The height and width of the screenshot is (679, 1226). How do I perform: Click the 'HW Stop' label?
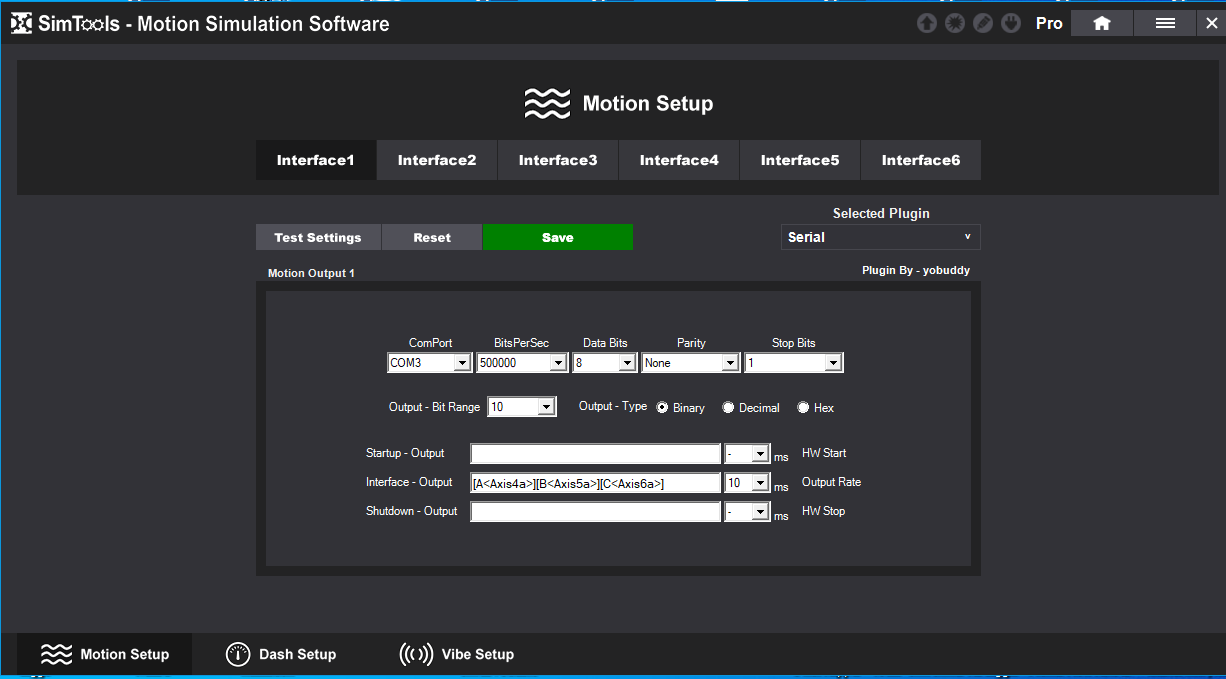[x=823, y=511]
